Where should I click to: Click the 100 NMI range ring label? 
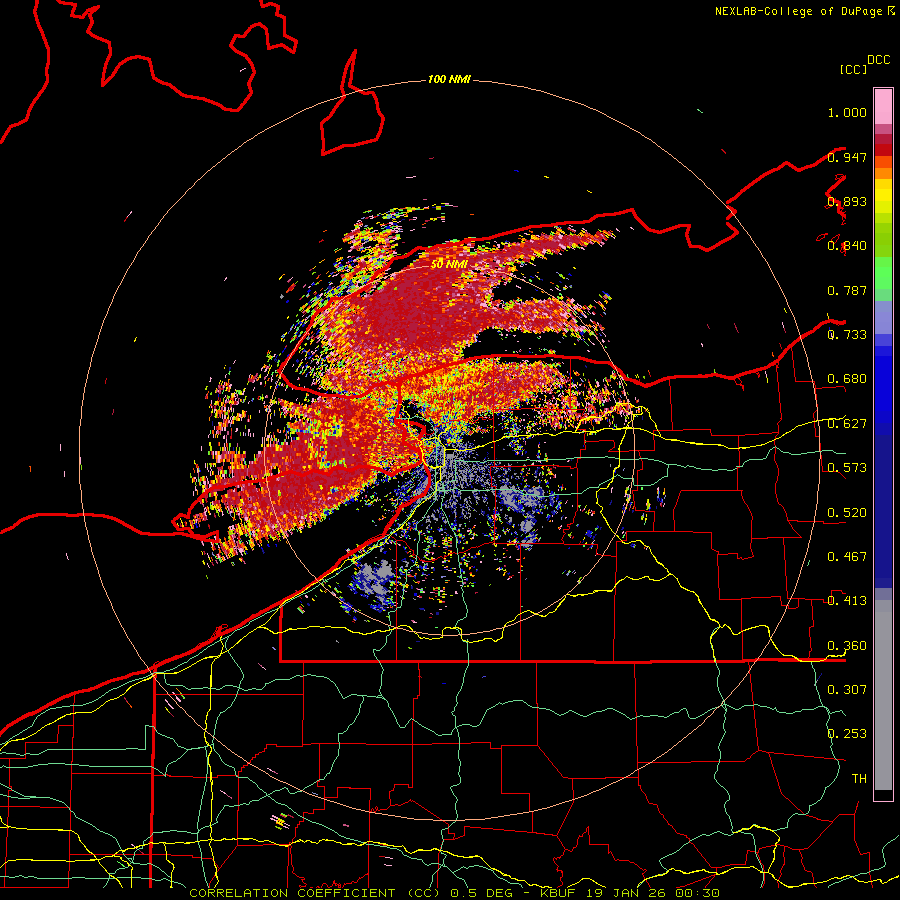(449, 79)
